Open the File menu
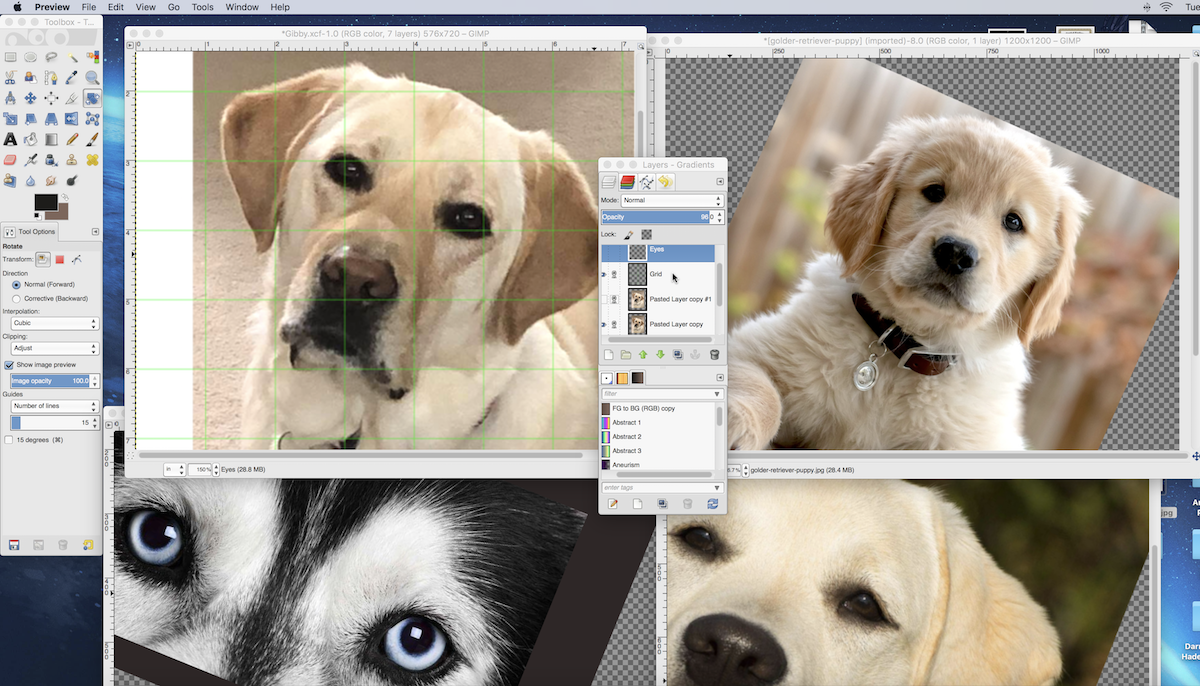The height and width of the screenshot is (686, 1200). (89, 7)
